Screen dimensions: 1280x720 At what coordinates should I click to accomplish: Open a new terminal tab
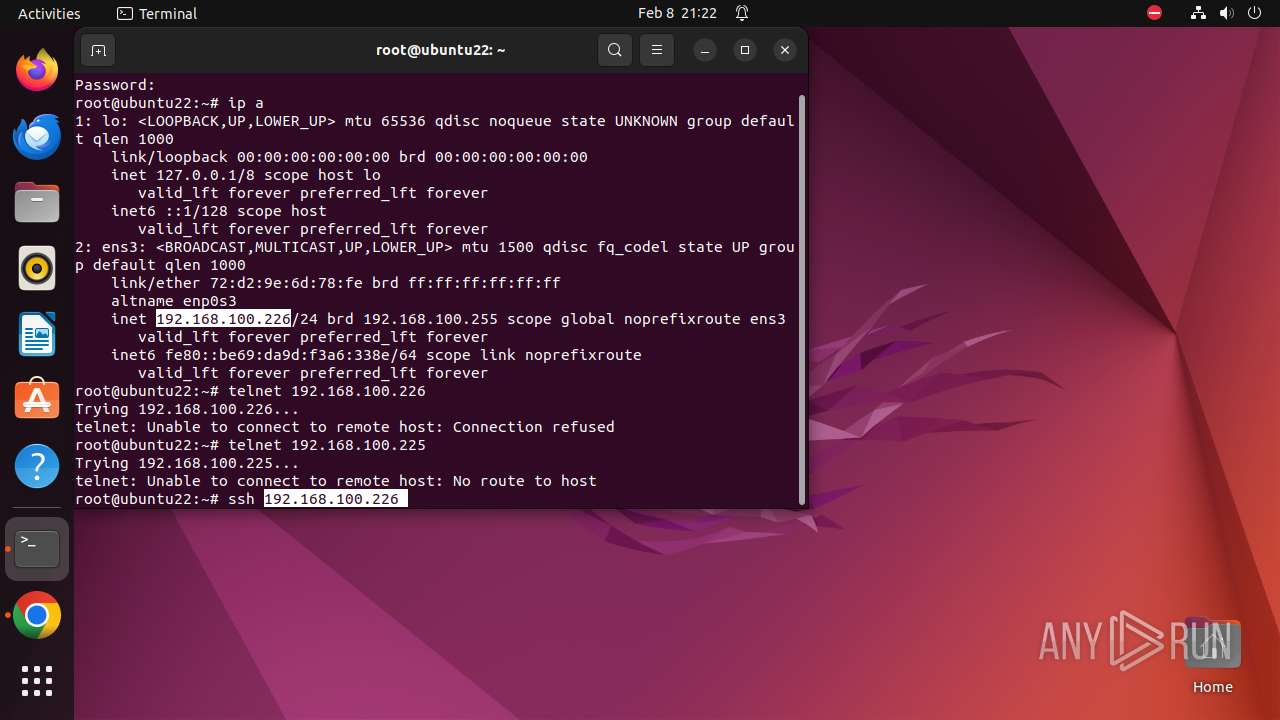coord(98,50)
